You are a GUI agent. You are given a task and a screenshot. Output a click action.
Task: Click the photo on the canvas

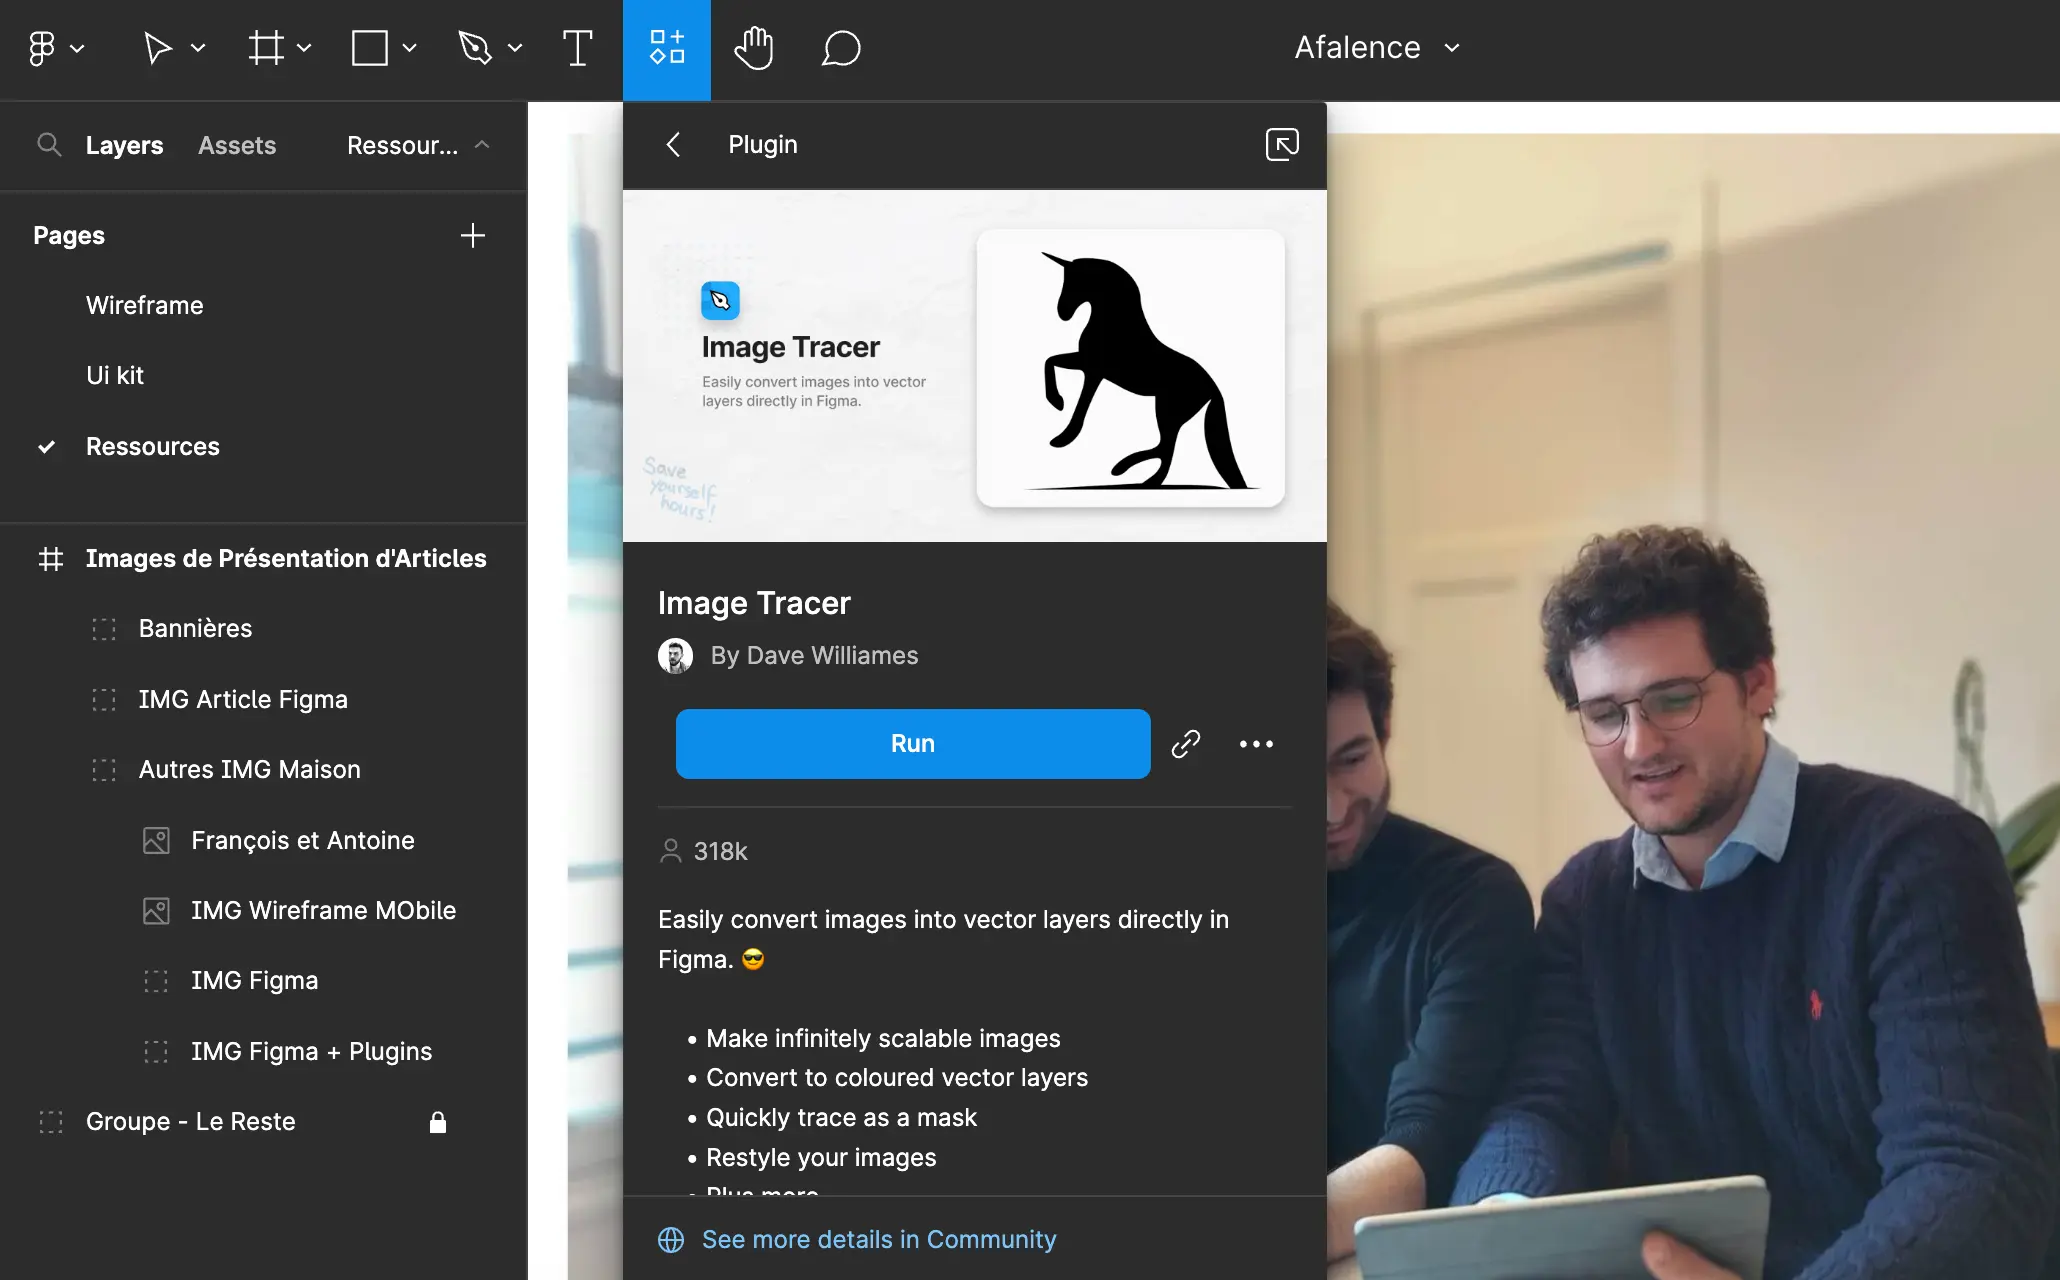coord(1693,706)
